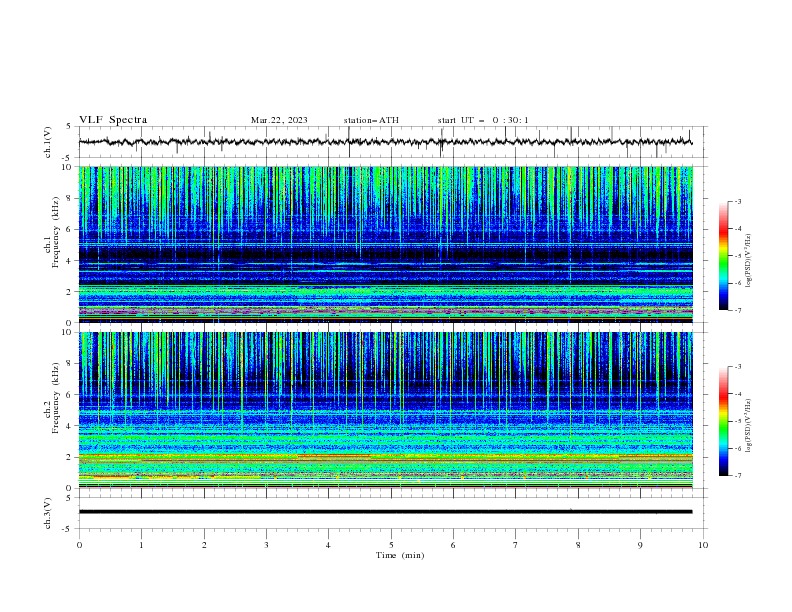The width and height of the screenshot is (792, 612).
Task: Click the ch.3 voltage trace panel
Action: coord(392,513)
